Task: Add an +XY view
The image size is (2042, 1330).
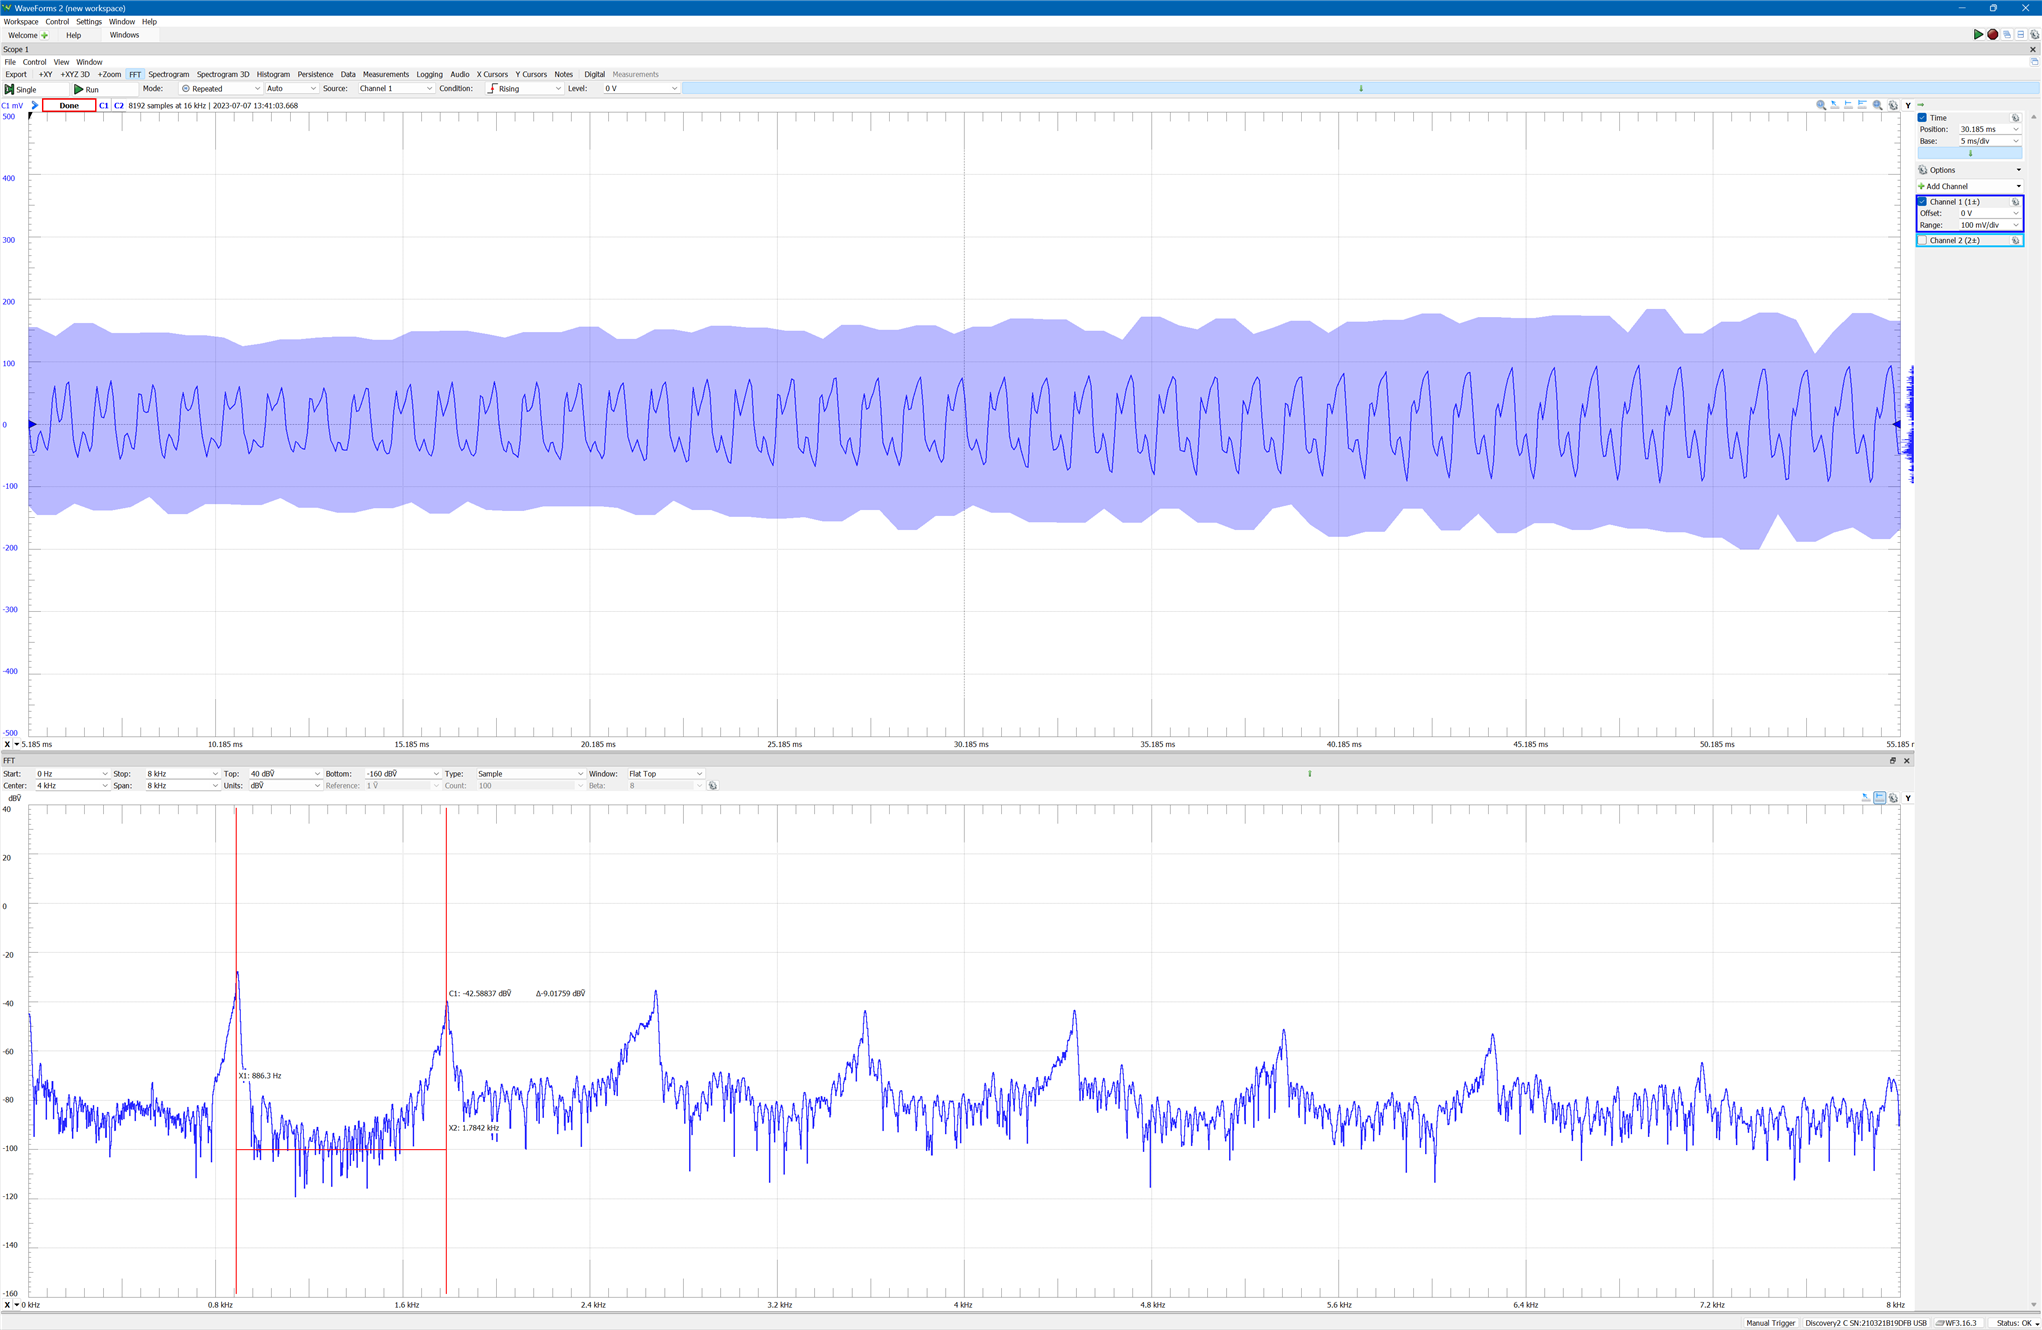Action: (x=45, y=75)
